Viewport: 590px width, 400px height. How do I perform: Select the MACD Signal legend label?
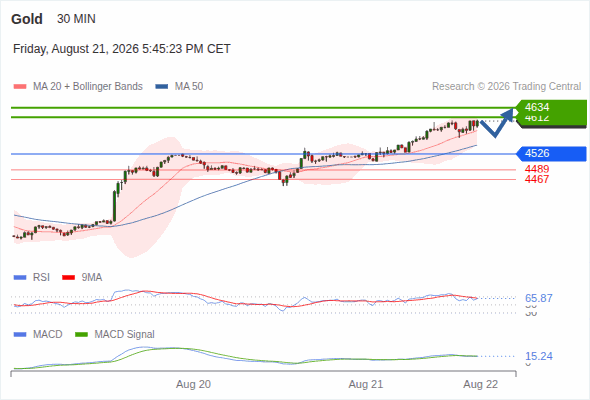(x=125, y=335)
